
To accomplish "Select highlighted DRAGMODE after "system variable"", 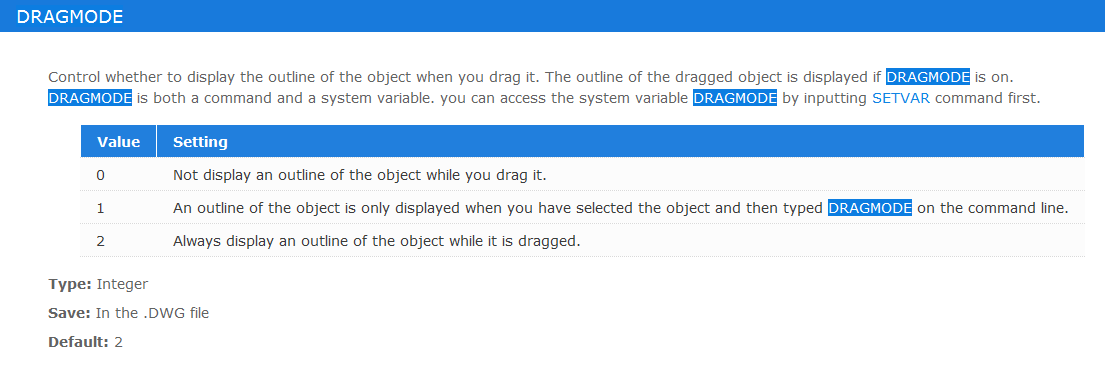I will click(x=735, y=98).
